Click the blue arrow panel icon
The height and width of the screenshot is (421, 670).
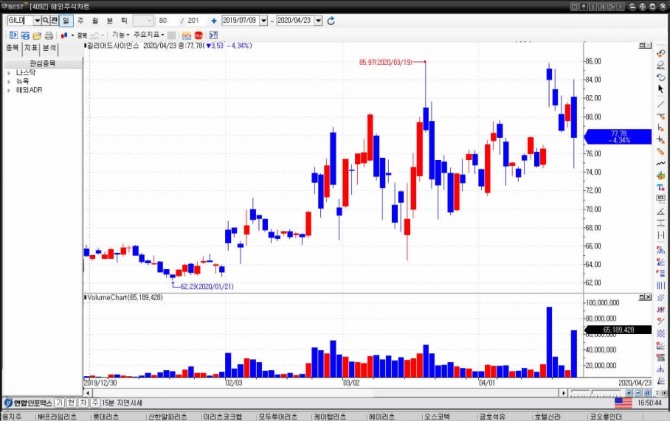tap(213, 35)
